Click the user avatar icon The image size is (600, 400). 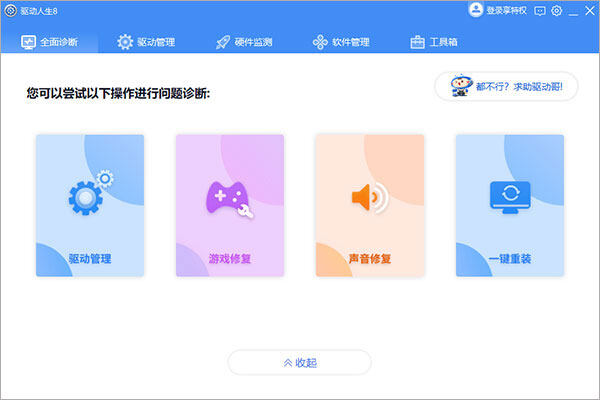click(x=476, y=10)
